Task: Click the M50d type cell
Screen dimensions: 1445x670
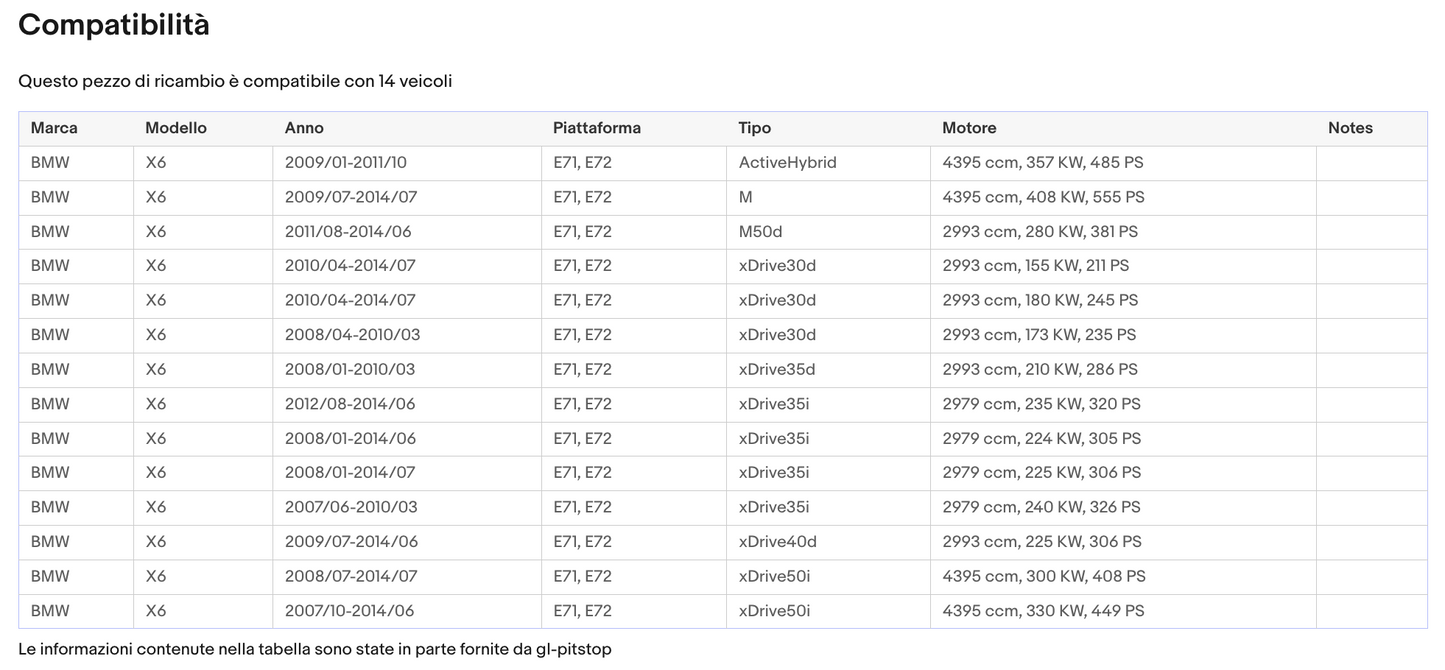Action: point(760,232)
